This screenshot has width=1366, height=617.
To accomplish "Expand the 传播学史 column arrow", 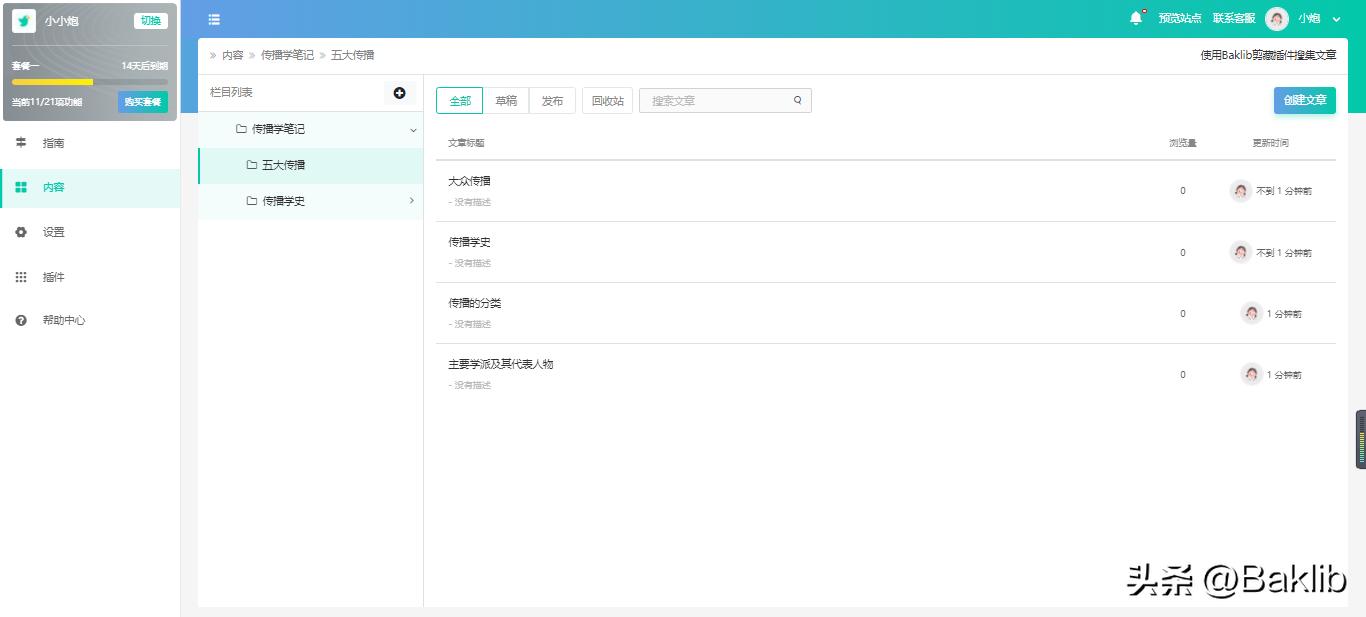I will (x=412, y=200).
